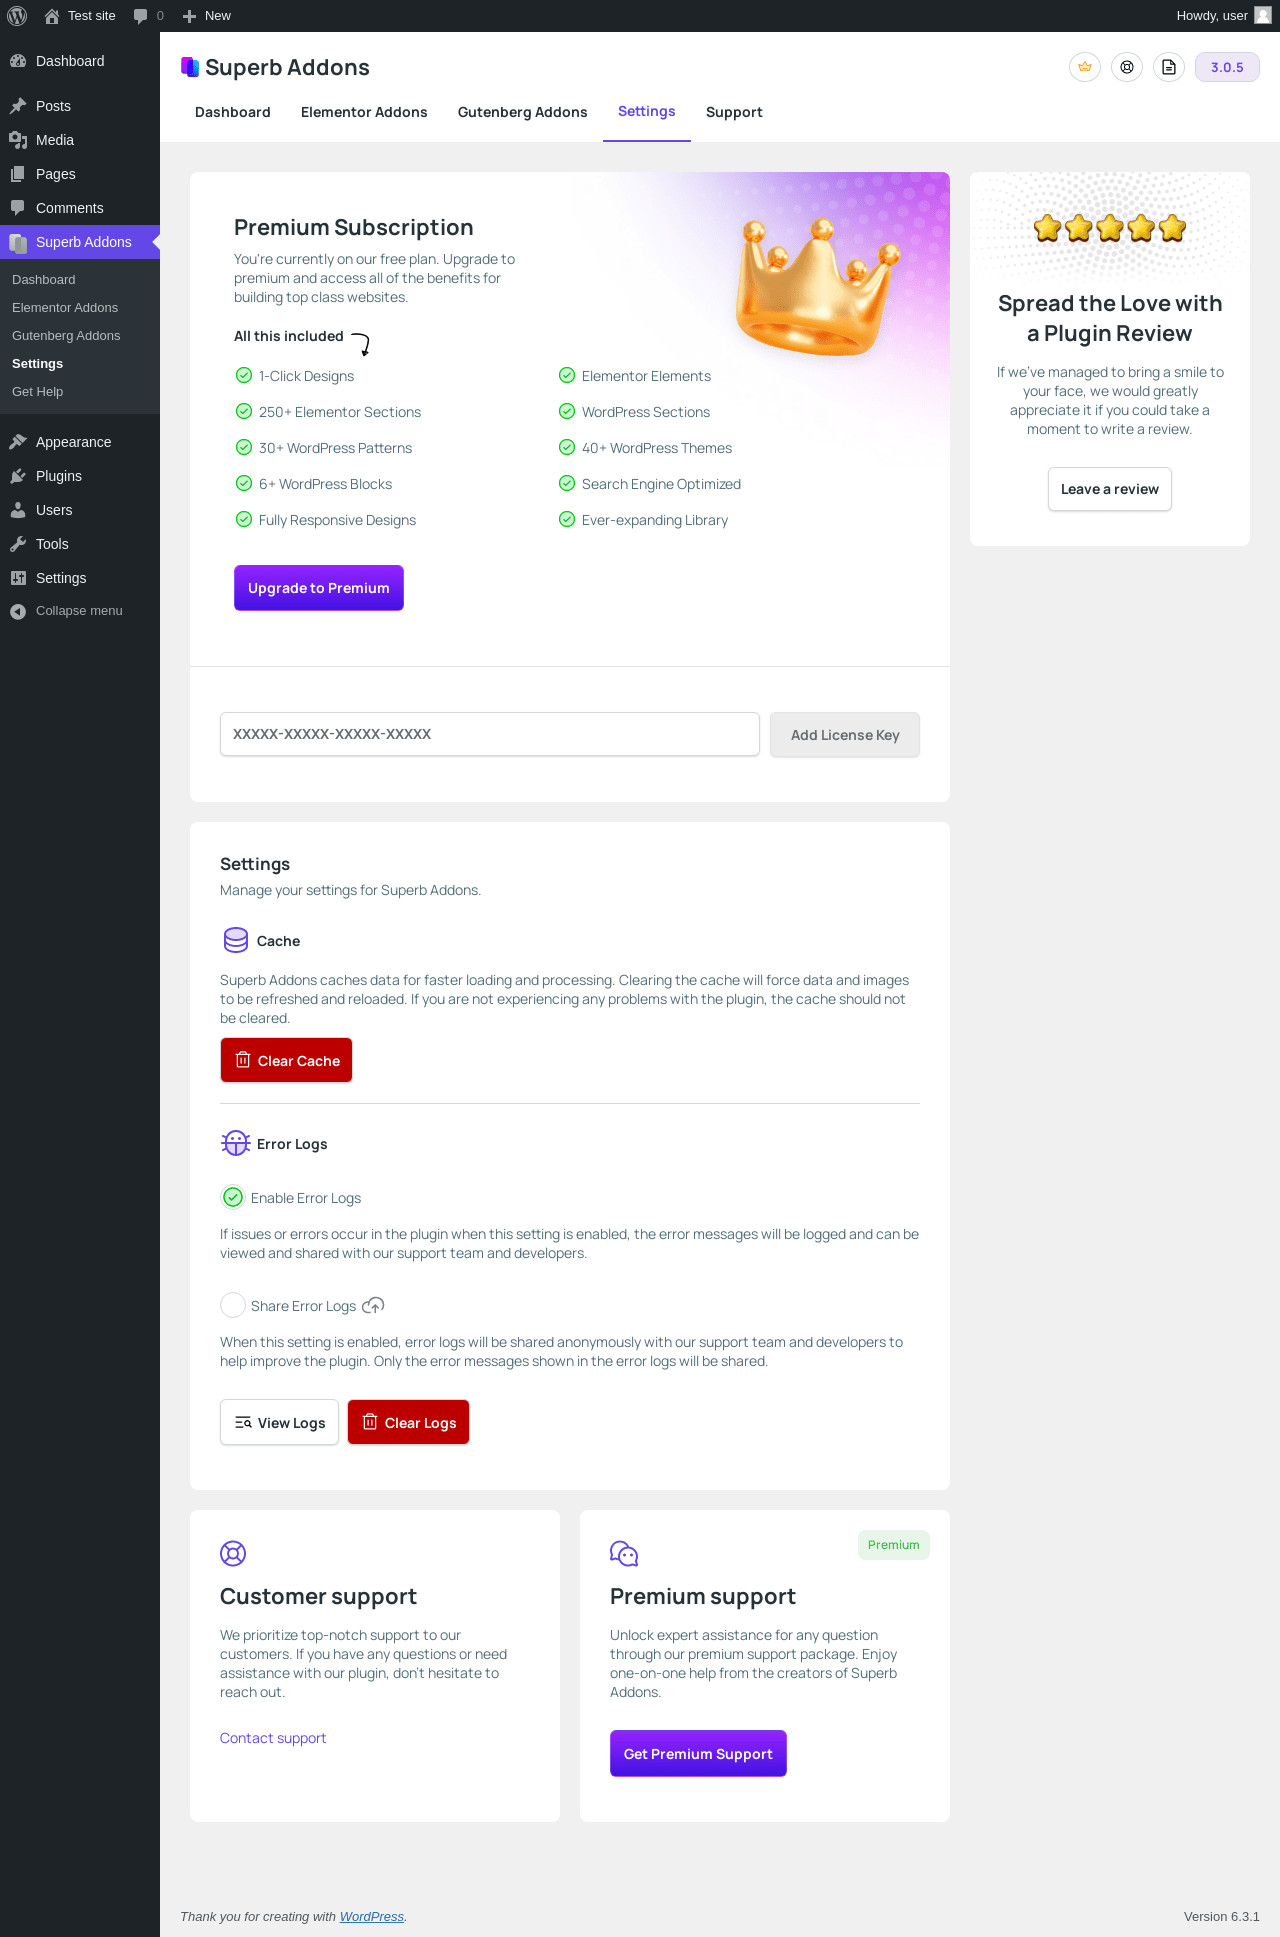Click the user avatar in admin bar

tap(1263, 15)
